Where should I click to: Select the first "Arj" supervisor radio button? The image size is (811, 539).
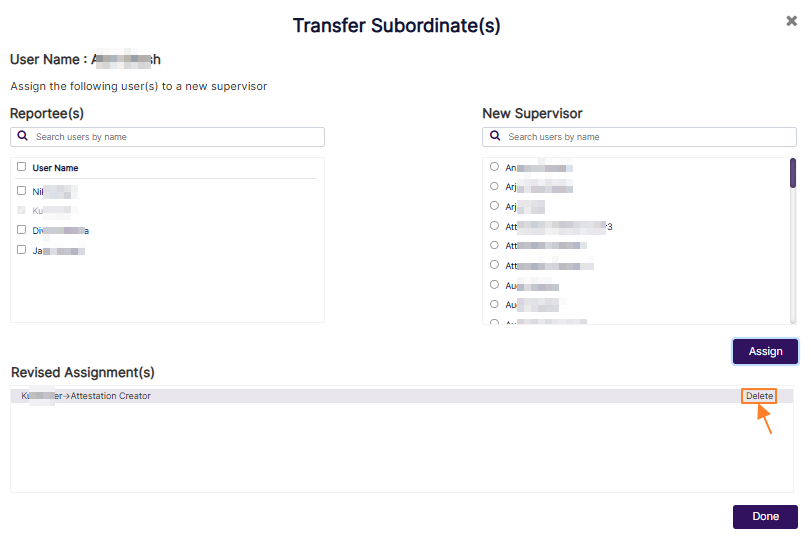pos(494,186)
